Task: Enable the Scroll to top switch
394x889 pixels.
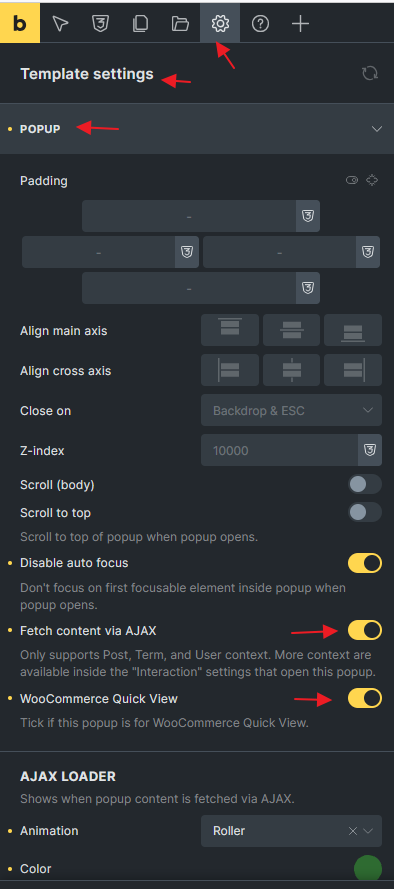Action: pyautogui.click(x=365, y=513)
